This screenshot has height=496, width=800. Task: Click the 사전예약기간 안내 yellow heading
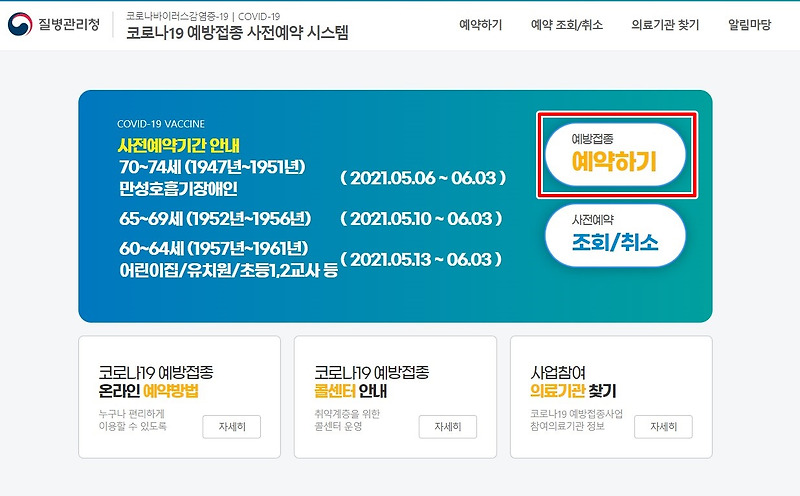179,145
